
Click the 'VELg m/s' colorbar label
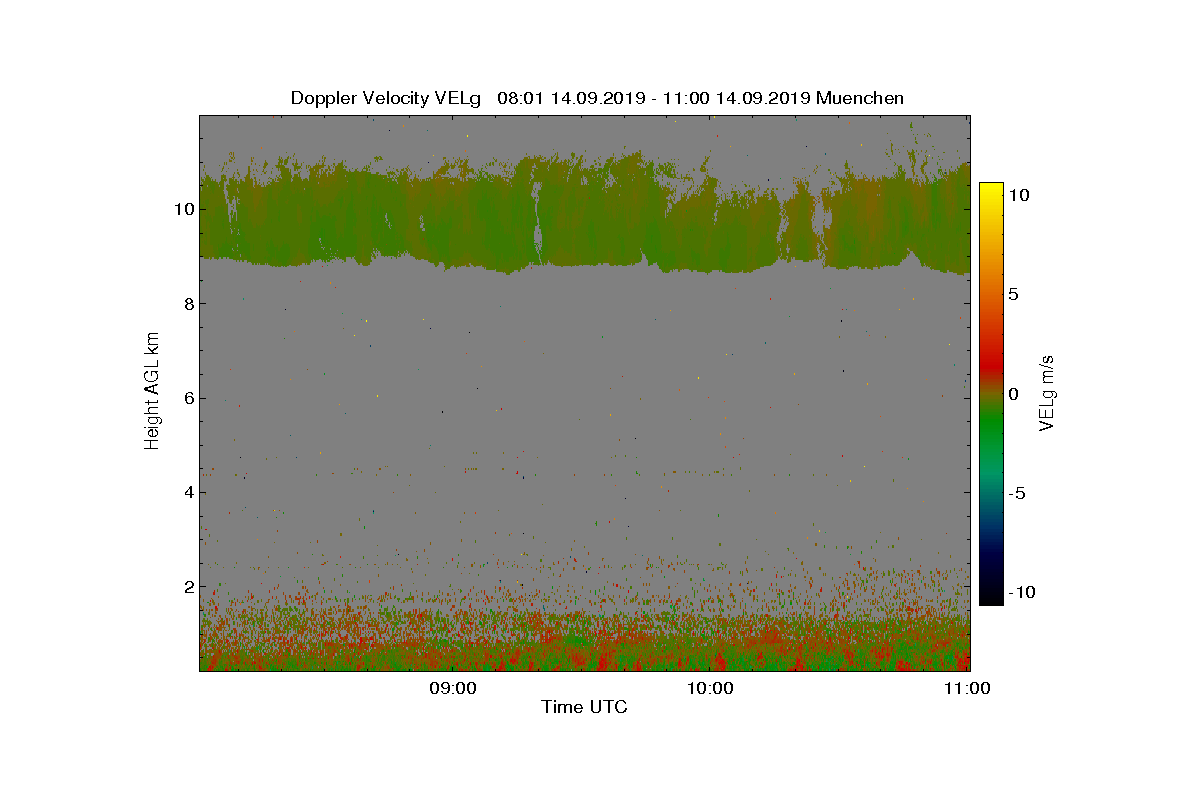coord(1046,393)
